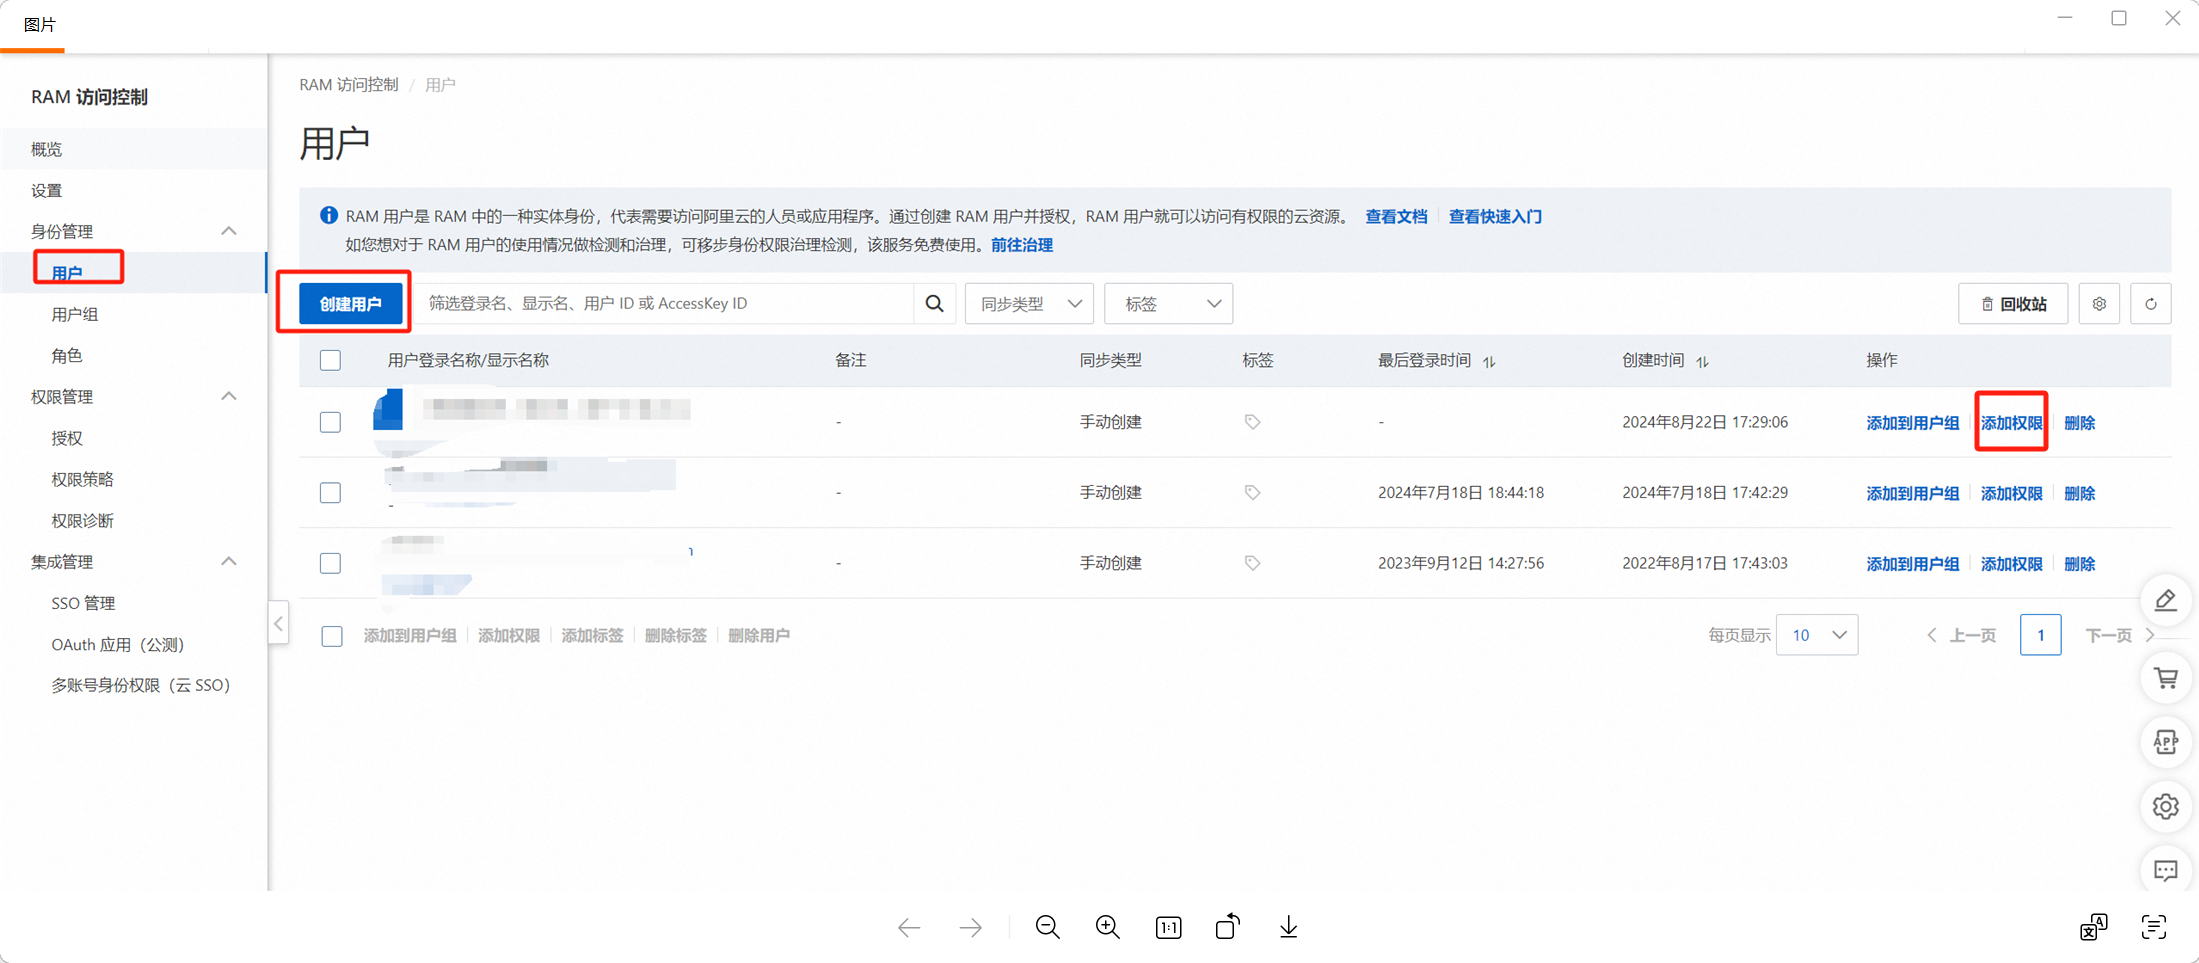Open 授权 in the sidebar
Viewport: 2199px width, 963px height.
coord(134,438)
